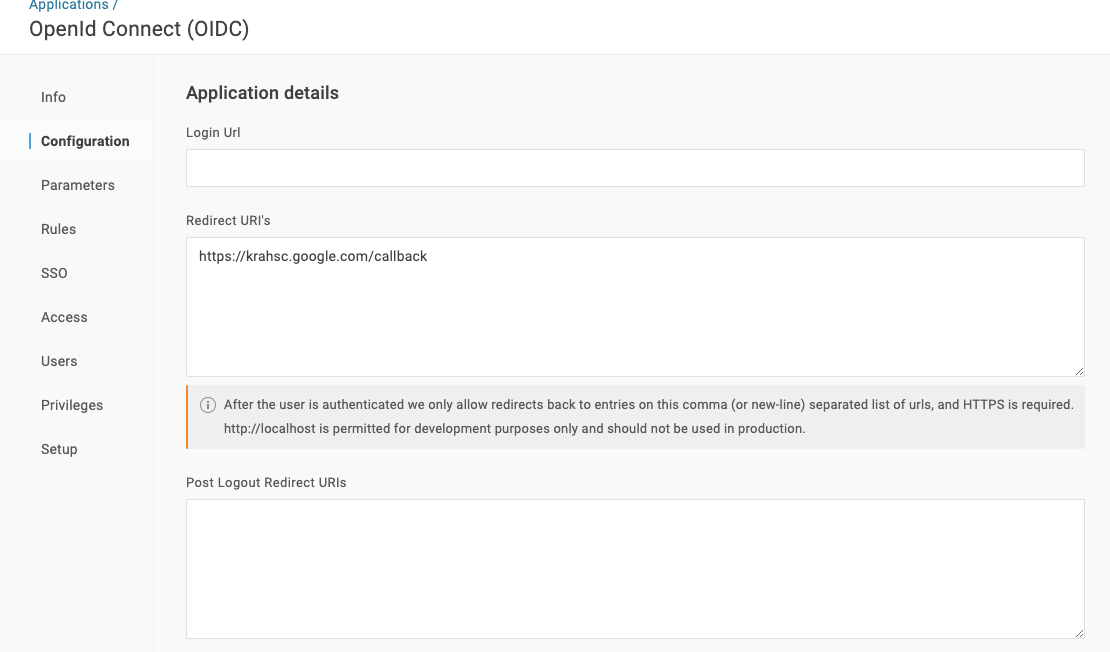Click the Post Logout textarea resize handle
The height and width of the screenshot is (652, 1110).
(1079, 633)
